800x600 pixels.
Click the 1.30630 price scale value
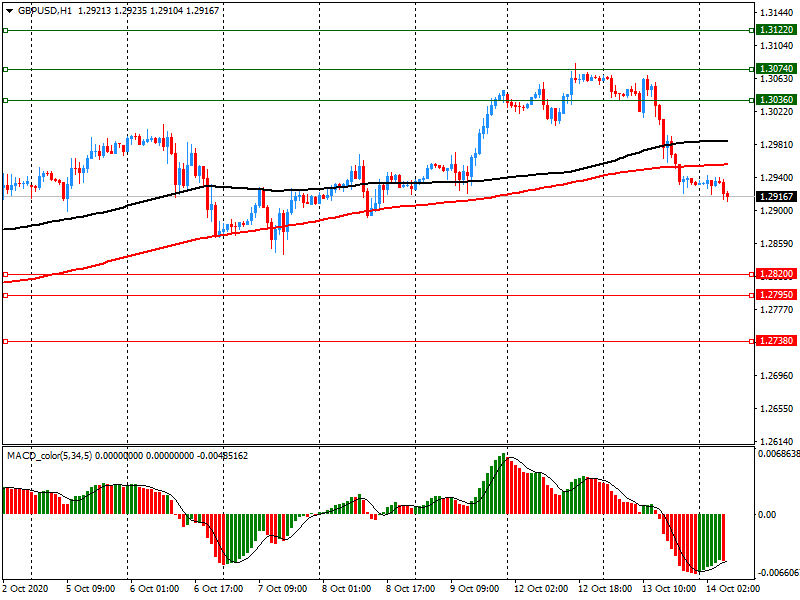coord(777,79)
